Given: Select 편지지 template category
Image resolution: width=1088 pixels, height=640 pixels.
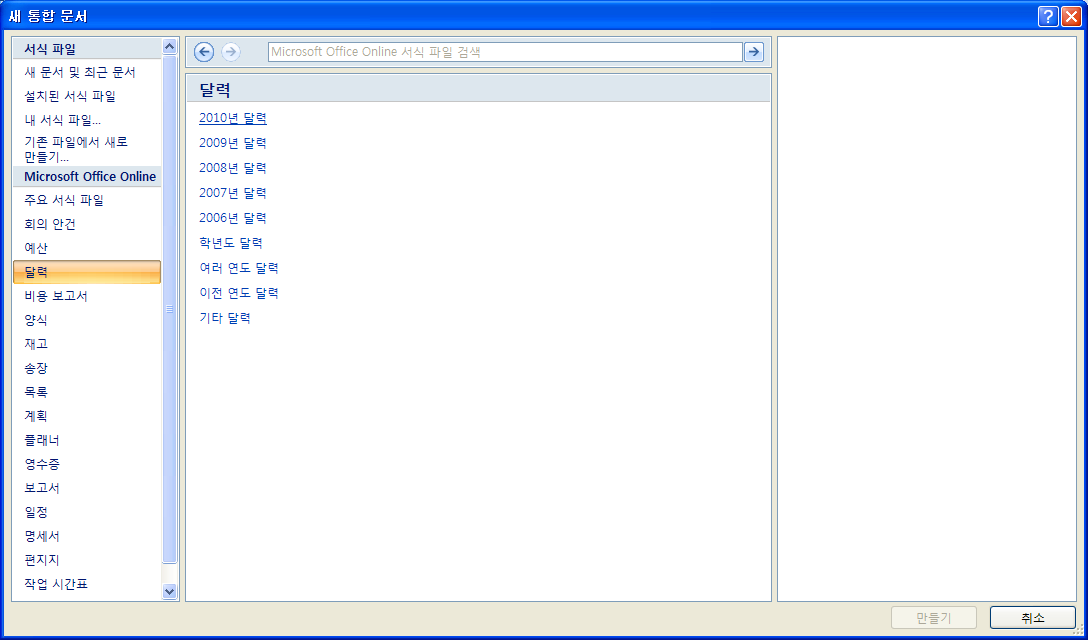Looking at the screenshot, I should click(87, 560).
